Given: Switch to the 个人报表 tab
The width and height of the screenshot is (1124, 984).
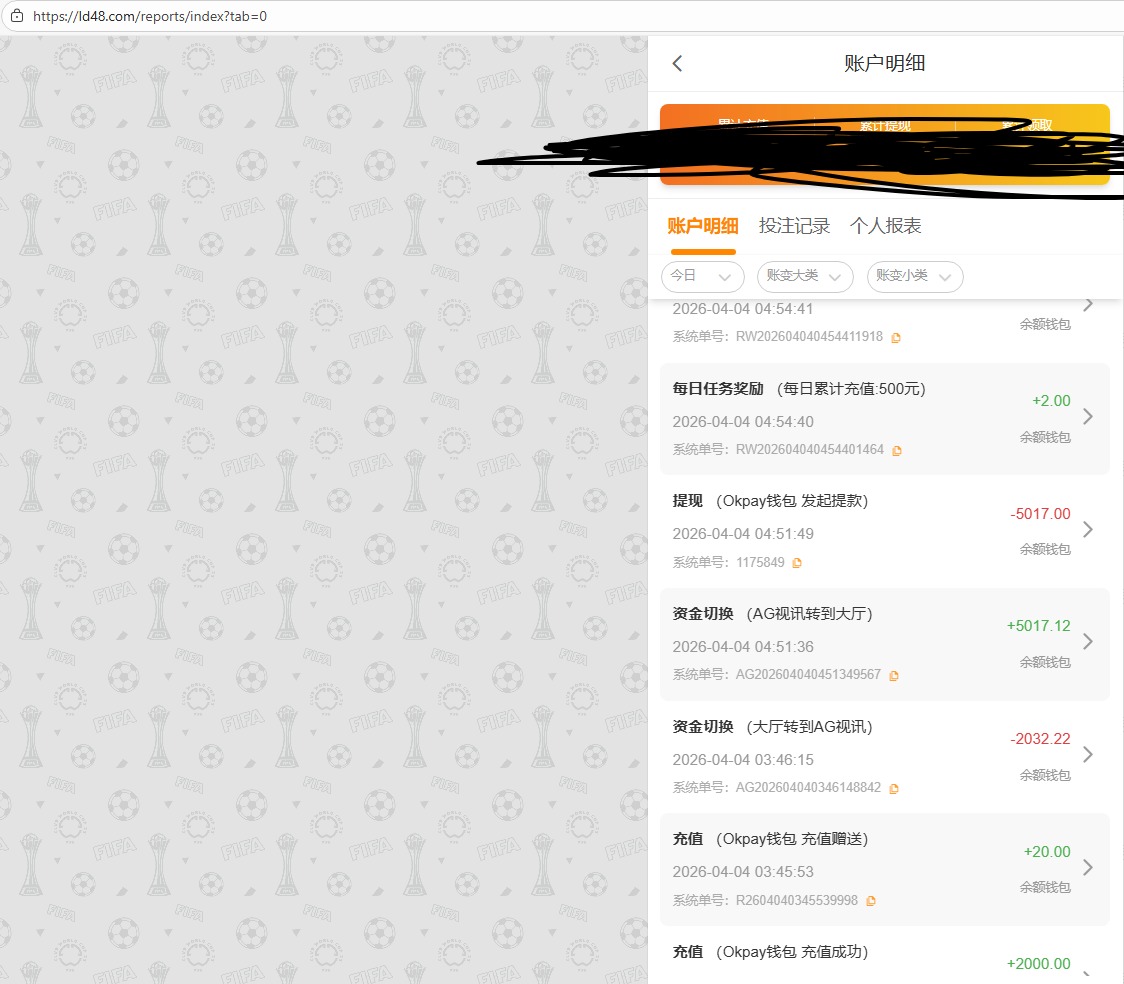Looking at the screenshot, I should coord(885,226).
